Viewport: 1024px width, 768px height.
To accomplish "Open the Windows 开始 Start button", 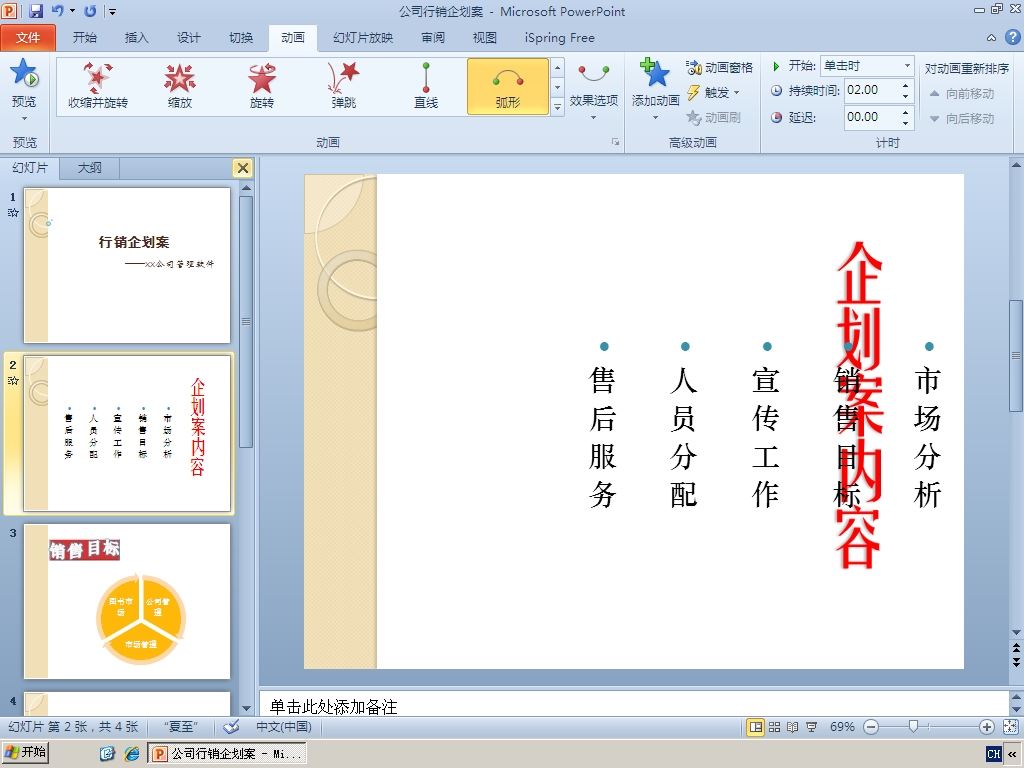I will [26, 752].
